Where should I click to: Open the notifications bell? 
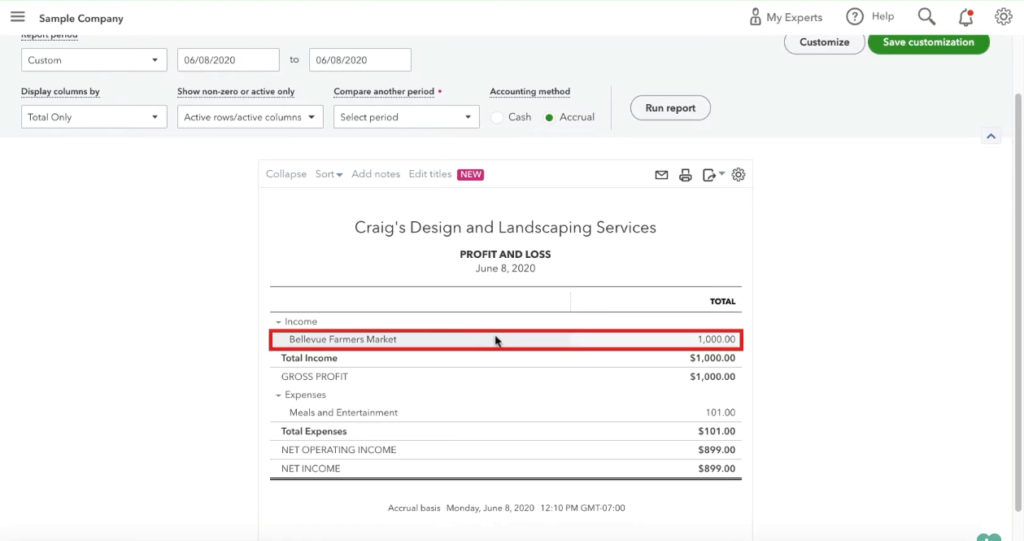click(965, 17)
